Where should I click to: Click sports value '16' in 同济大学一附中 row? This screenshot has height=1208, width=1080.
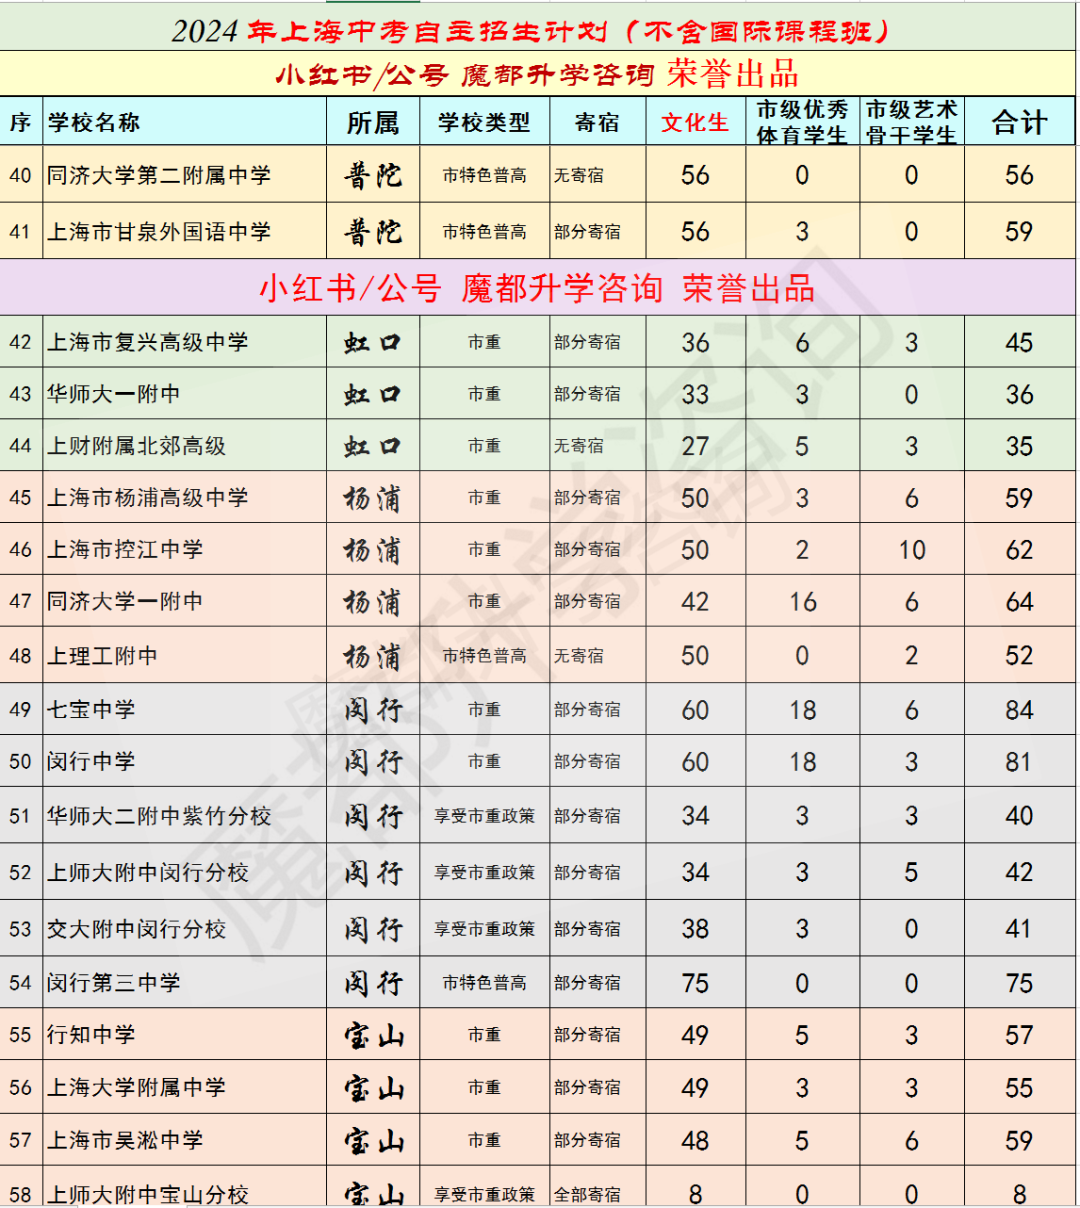click(x=802, y=602)
